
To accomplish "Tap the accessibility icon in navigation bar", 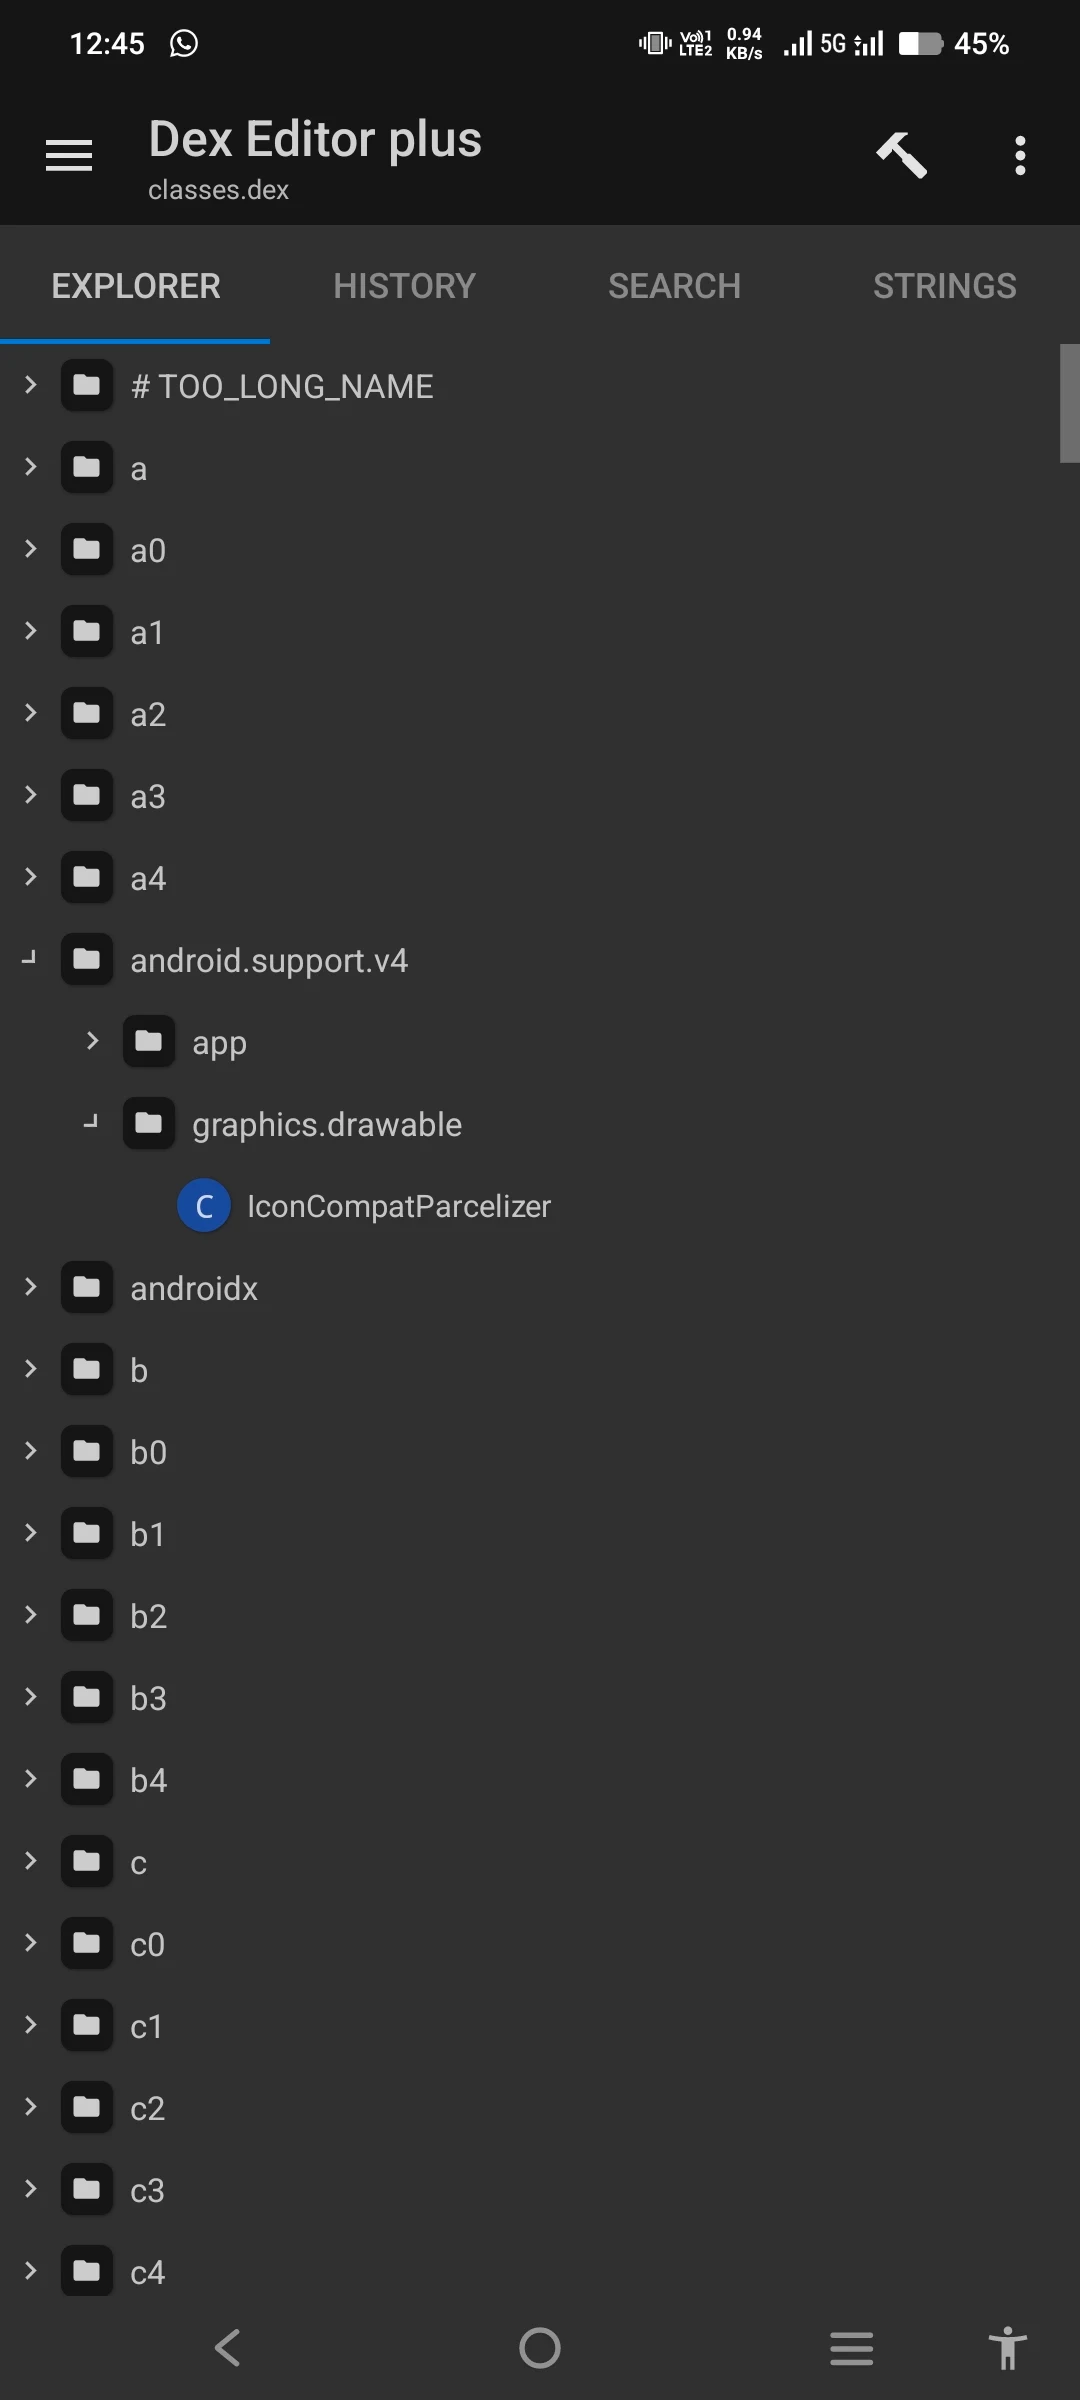I will [x=1007, y=2349].
